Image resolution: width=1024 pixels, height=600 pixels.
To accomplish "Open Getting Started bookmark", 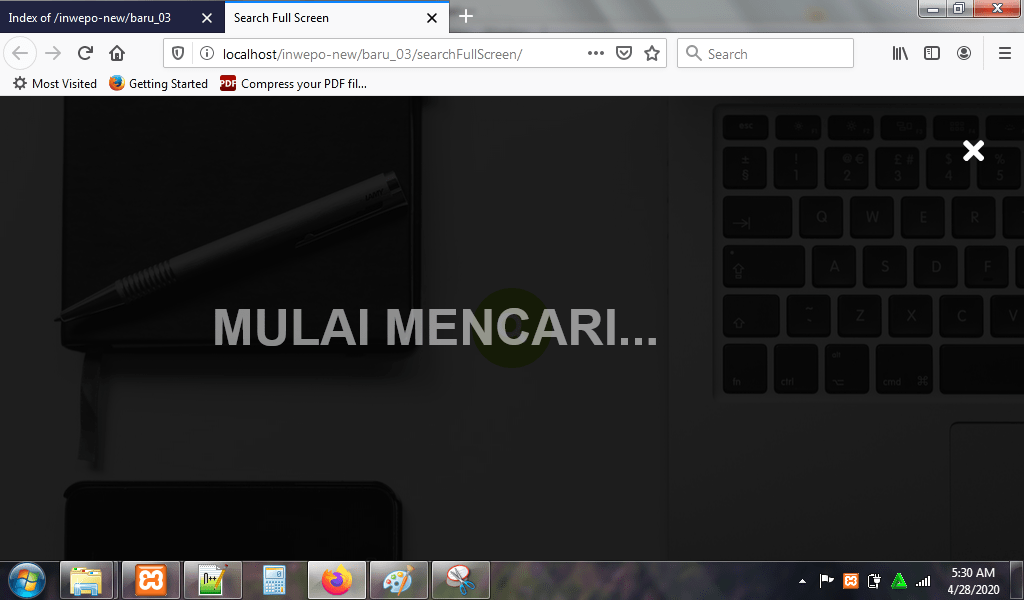I will pyautogui.click(x=159, y=84).
